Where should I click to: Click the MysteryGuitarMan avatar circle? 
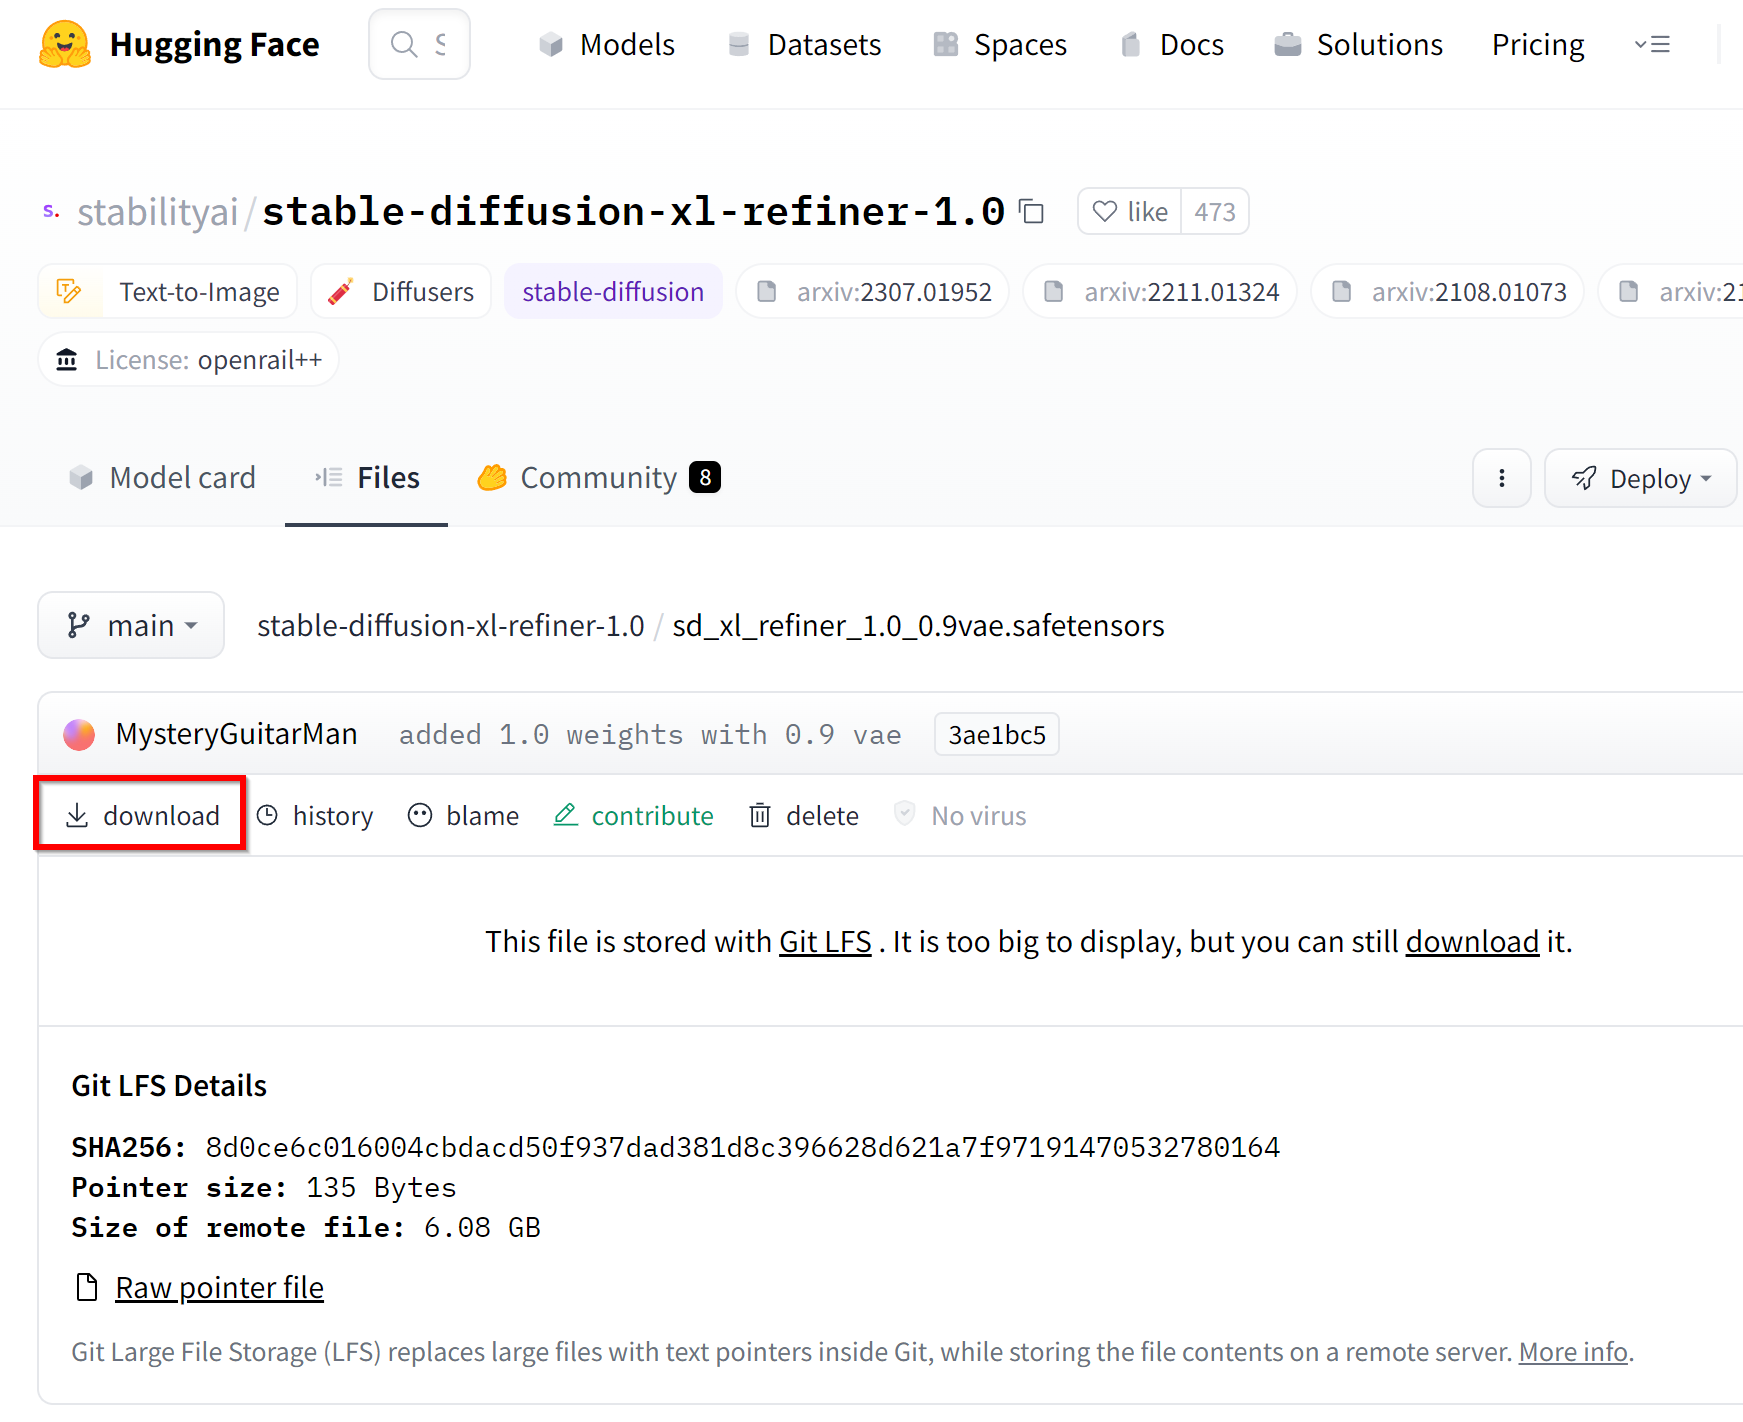pyautogui.click(x=79, y=735)
